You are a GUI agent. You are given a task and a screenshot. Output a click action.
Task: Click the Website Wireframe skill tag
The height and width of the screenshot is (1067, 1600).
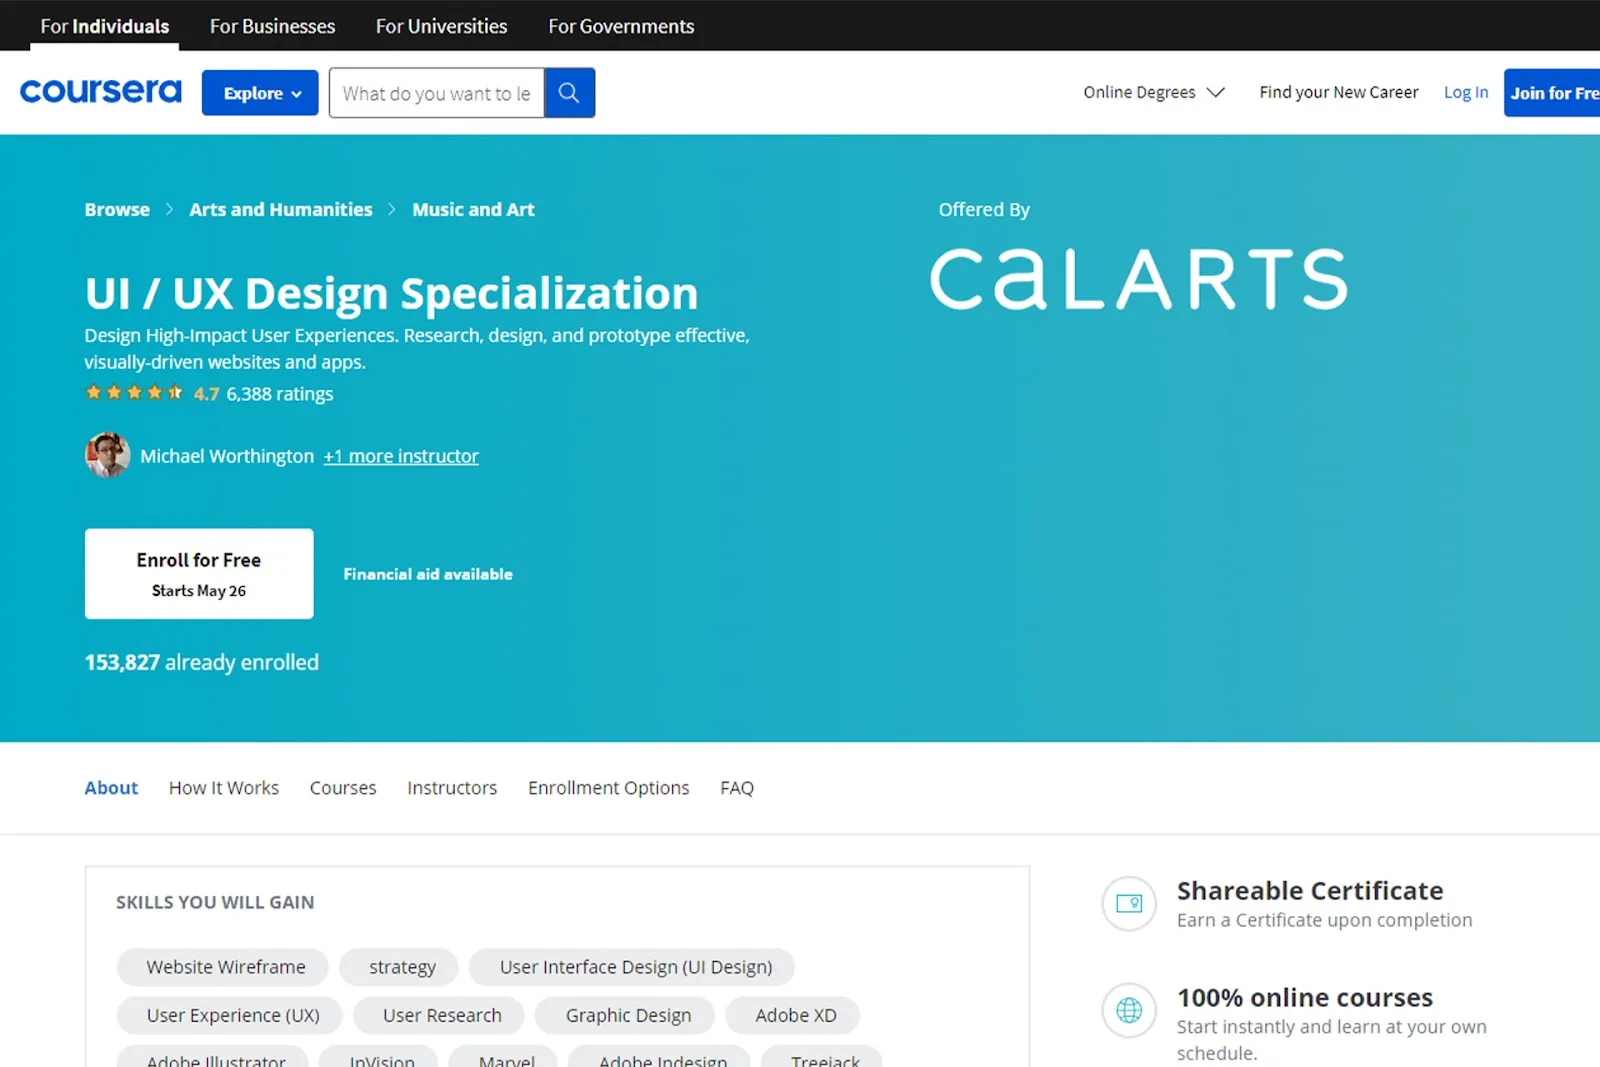(223, 967)
